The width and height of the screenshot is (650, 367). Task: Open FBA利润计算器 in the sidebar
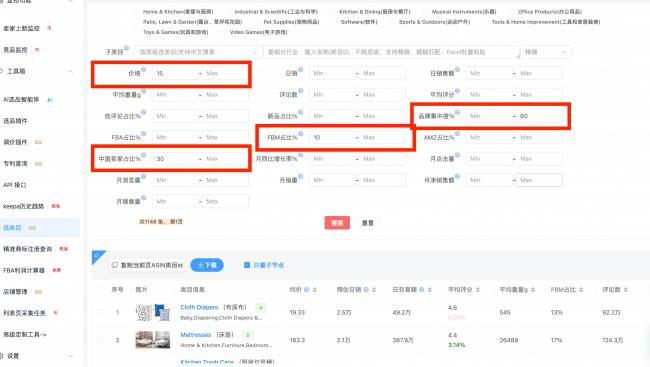(24, 270)
